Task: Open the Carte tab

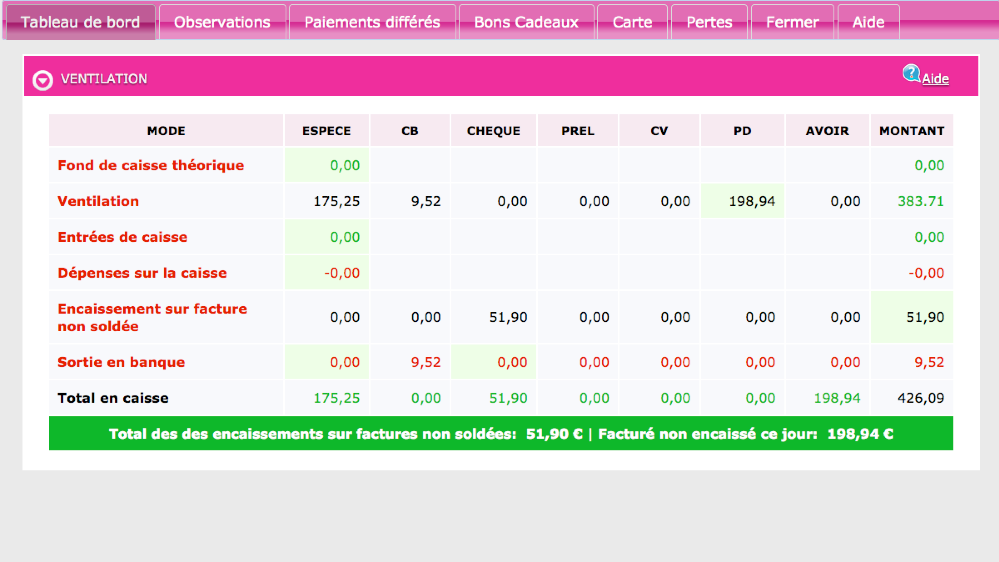Action: (x=632, y=22)
